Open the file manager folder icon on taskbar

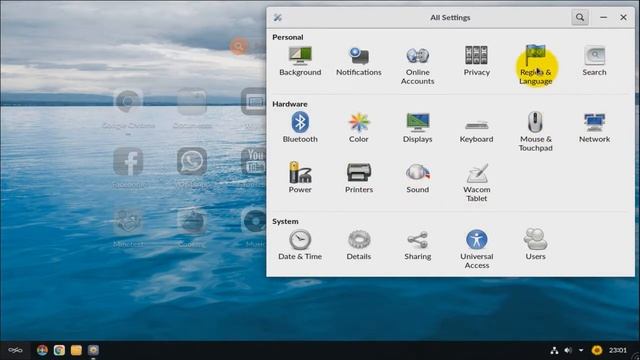coord(76,350)
